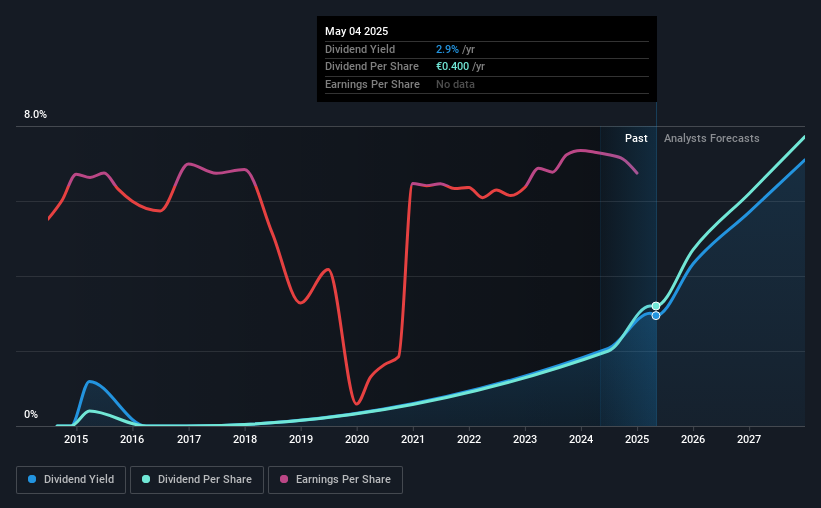Click the 2024 x-axis label
The height and width of the screenshot is (508, 821).
[581, 439]
